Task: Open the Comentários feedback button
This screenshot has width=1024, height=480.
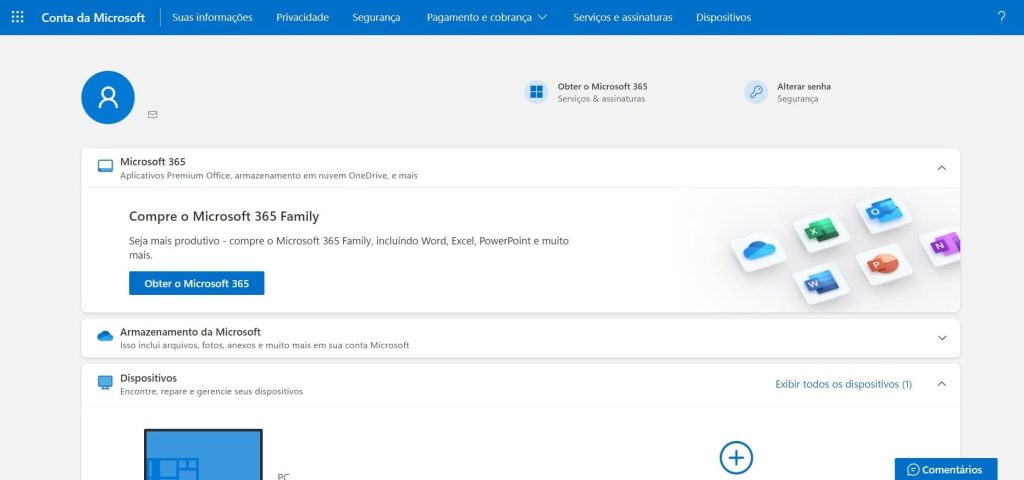Action: 946,469
